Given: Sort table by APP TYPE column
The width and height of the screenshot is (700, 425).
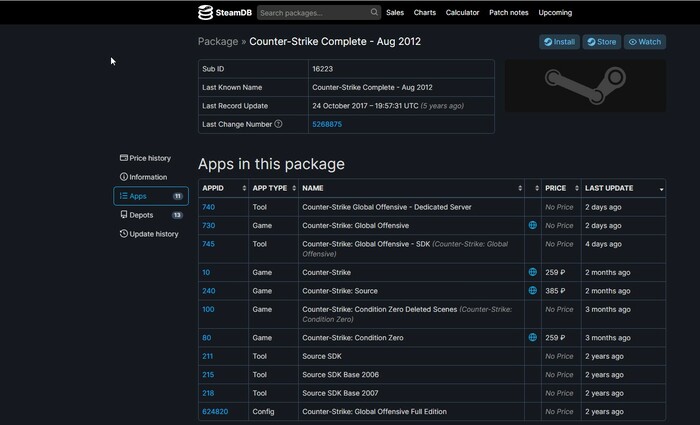Looking at the screenshot, I should coord(273,188).
